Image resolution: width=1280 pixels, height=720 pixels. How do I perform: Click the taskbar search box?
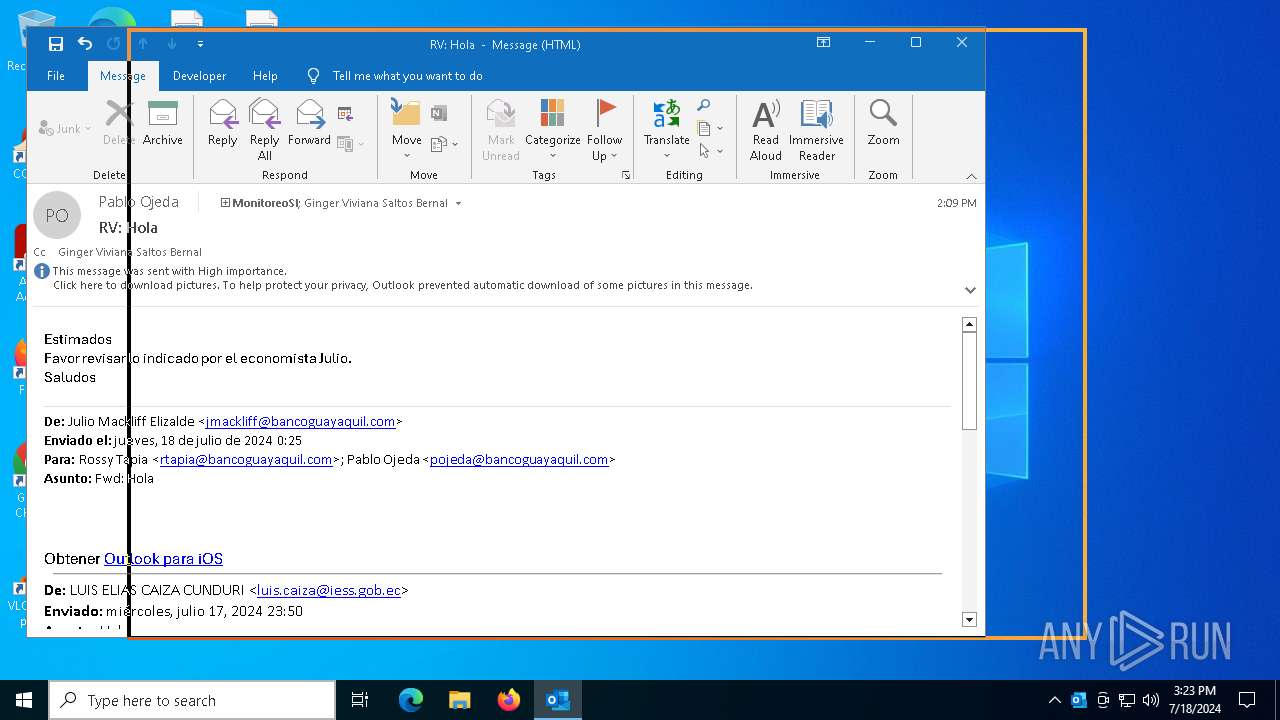192,700
